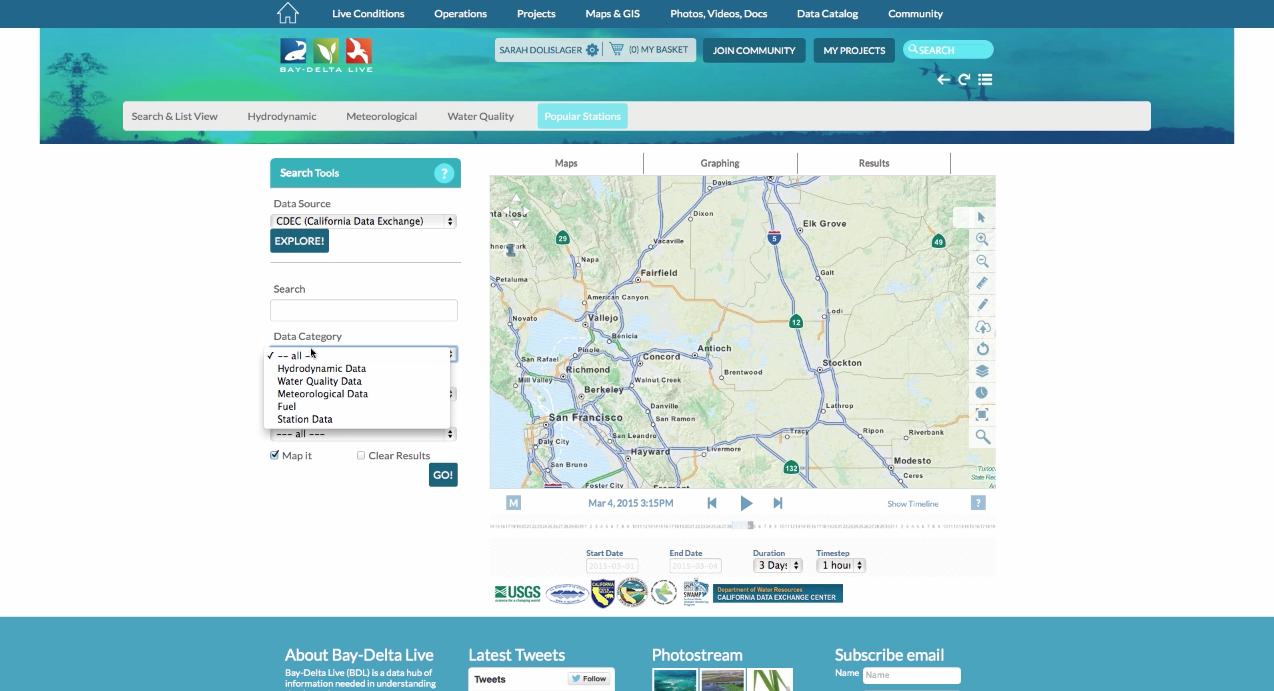Click the cloud upload icon

pyautogui.click(x=982, y=327)
